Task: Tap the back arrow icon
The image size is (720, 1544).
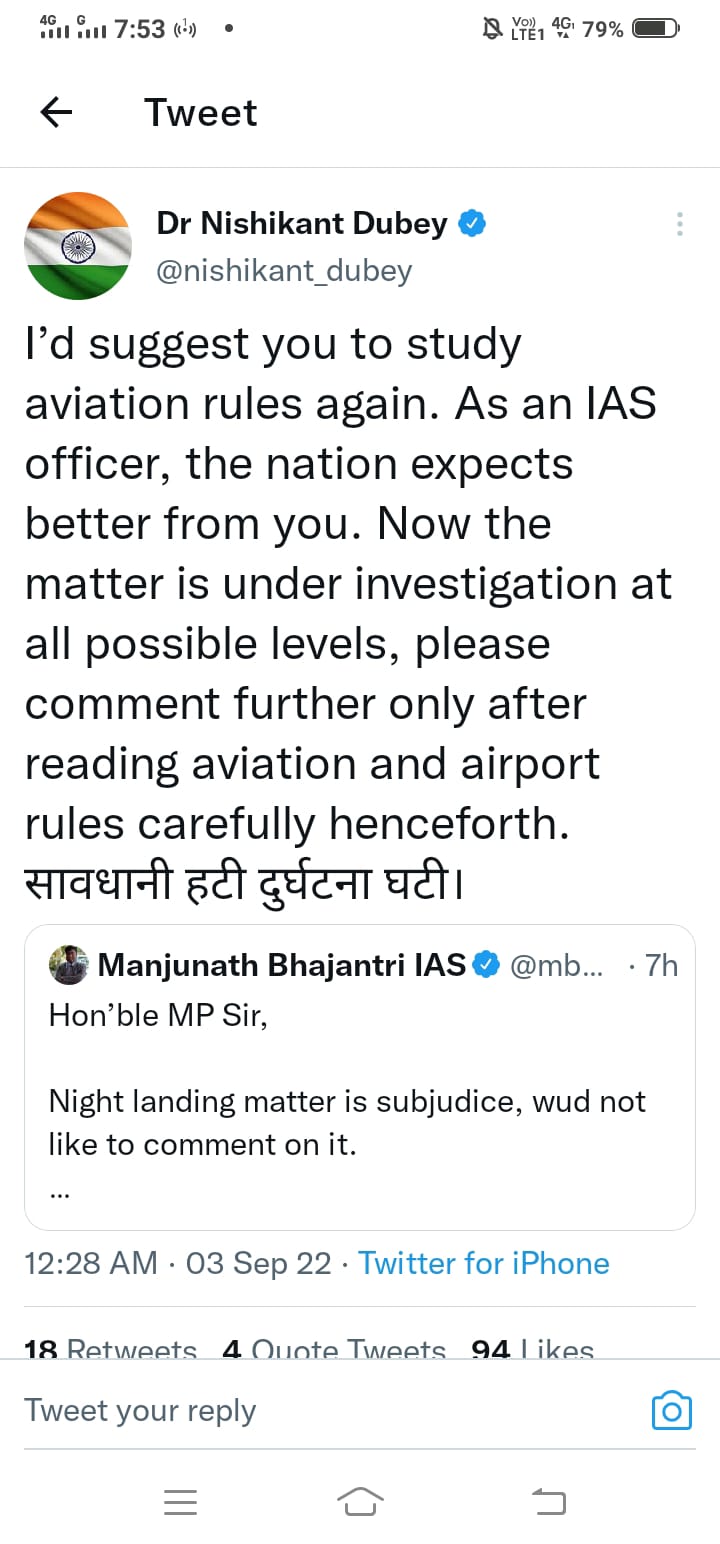Action: point(56,113)
